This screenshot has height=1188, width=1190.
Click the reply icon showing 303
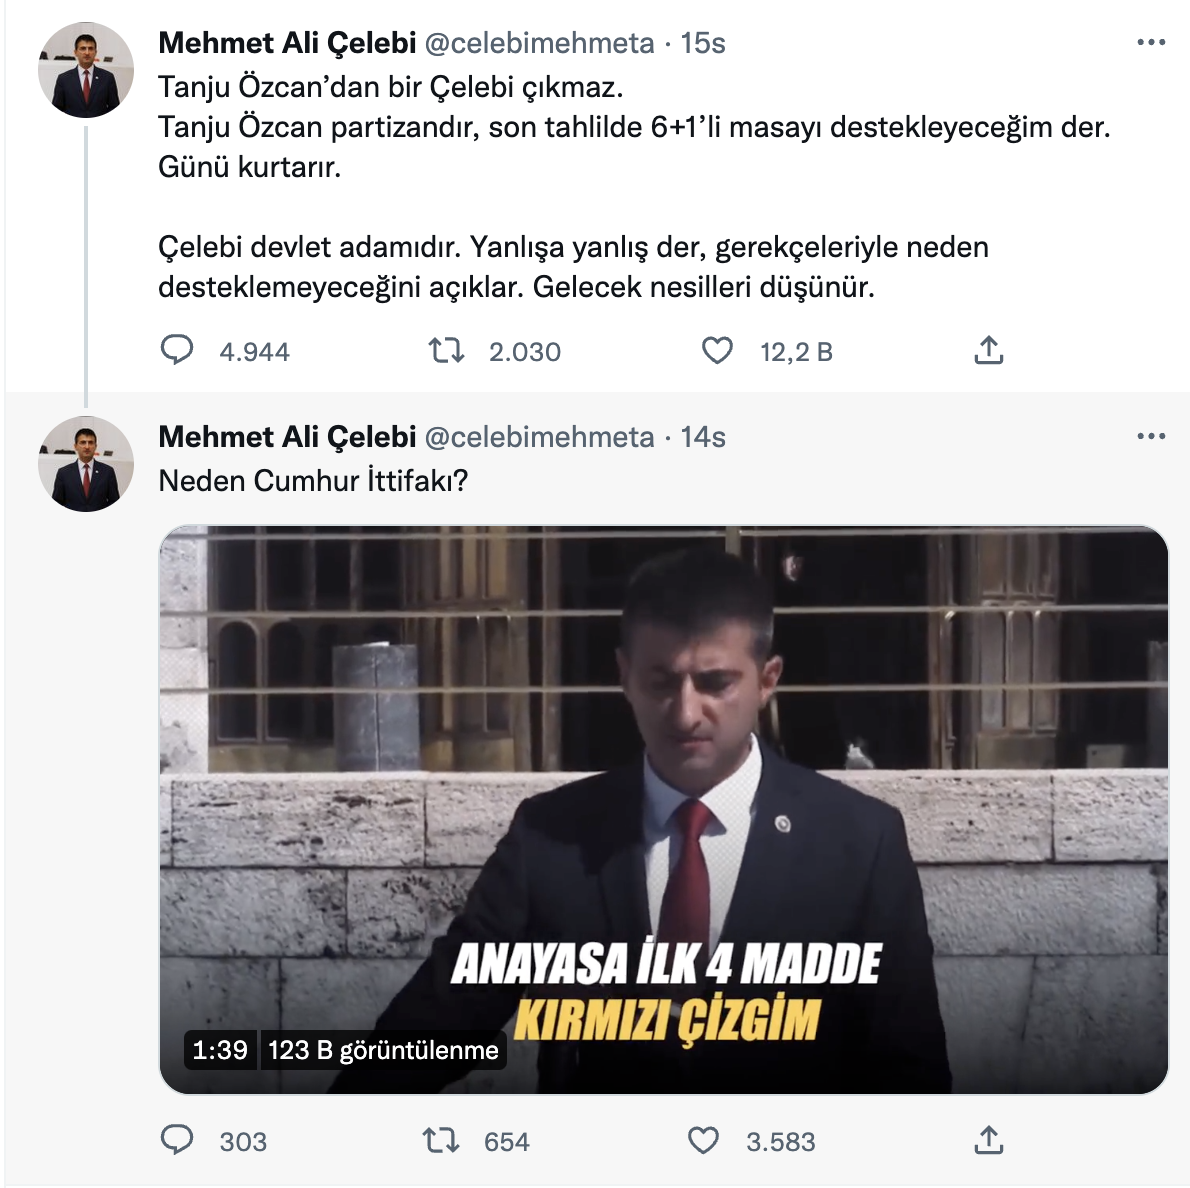(179, 1140)
